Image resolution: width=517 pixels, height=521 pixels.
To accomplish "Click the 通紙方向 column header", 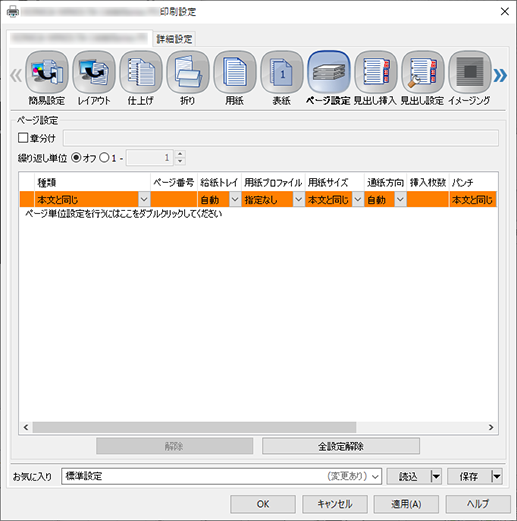I will pyautogui.click(x=385, y=182).
